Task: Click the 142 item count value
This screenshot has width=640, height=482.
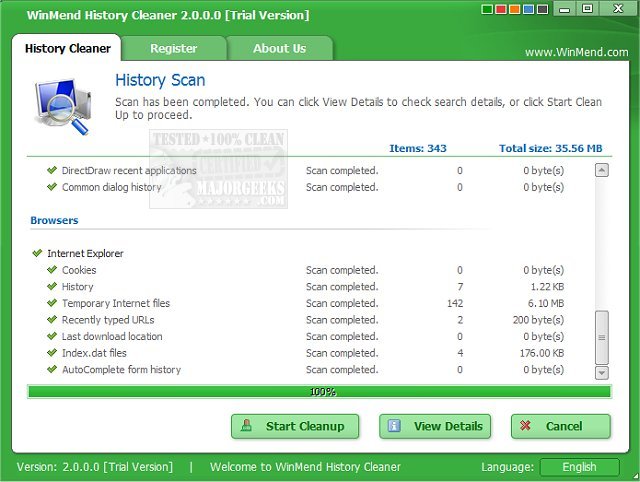Action: pos(455,303)
